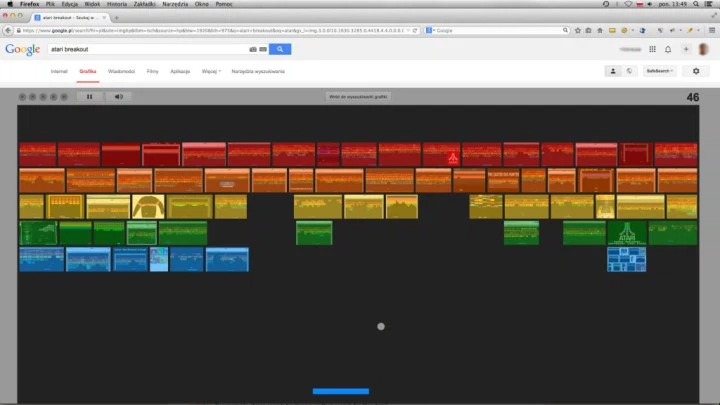720x405 pixels.
Task: Reload the page with the refresh icon
Action: coord(415,30)
